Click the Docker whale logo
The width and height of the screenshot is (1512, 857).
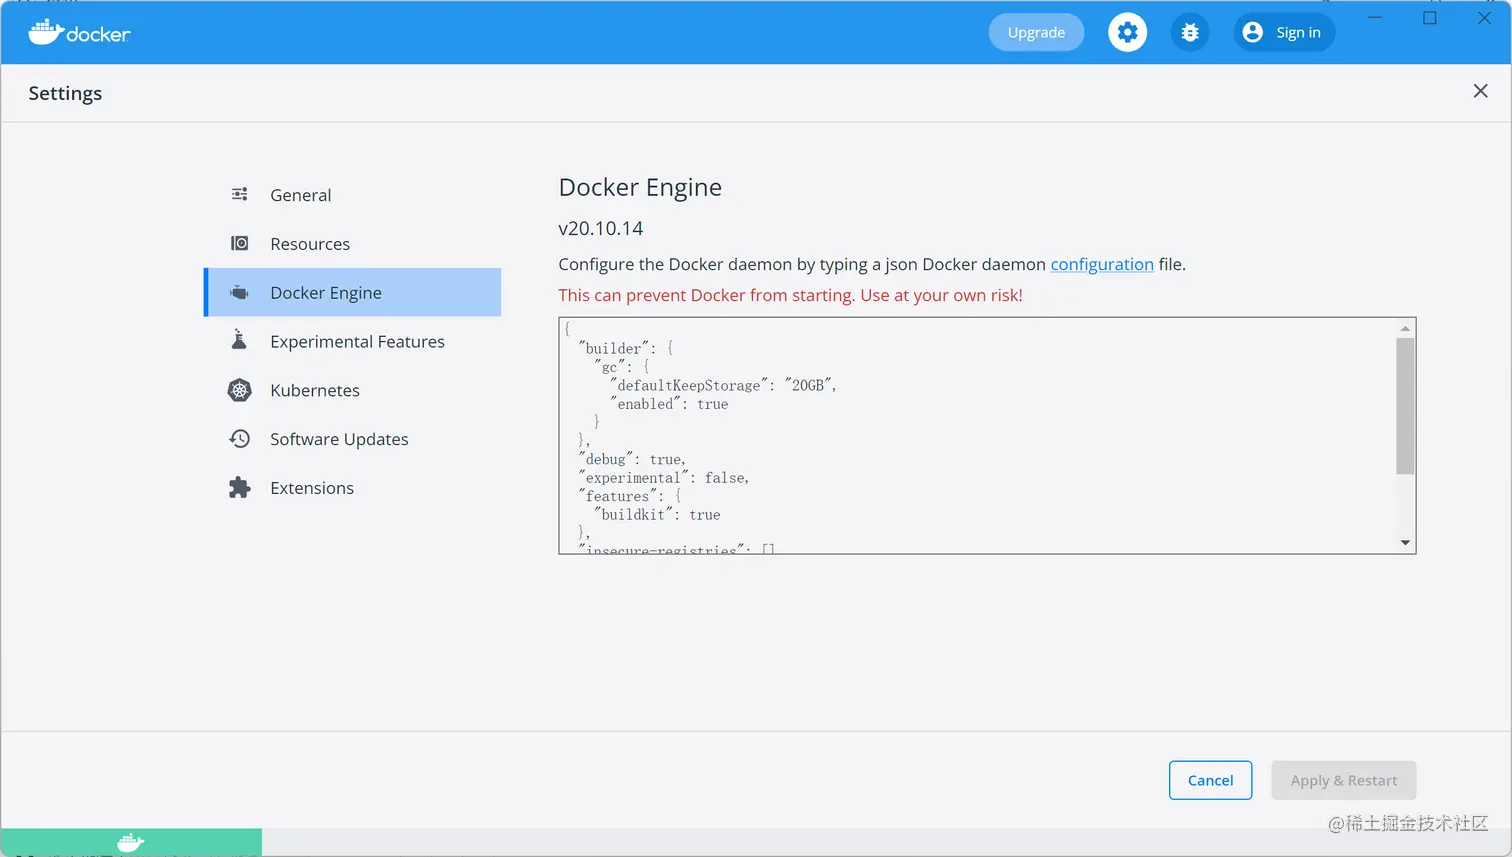click(x=79, y=32)
